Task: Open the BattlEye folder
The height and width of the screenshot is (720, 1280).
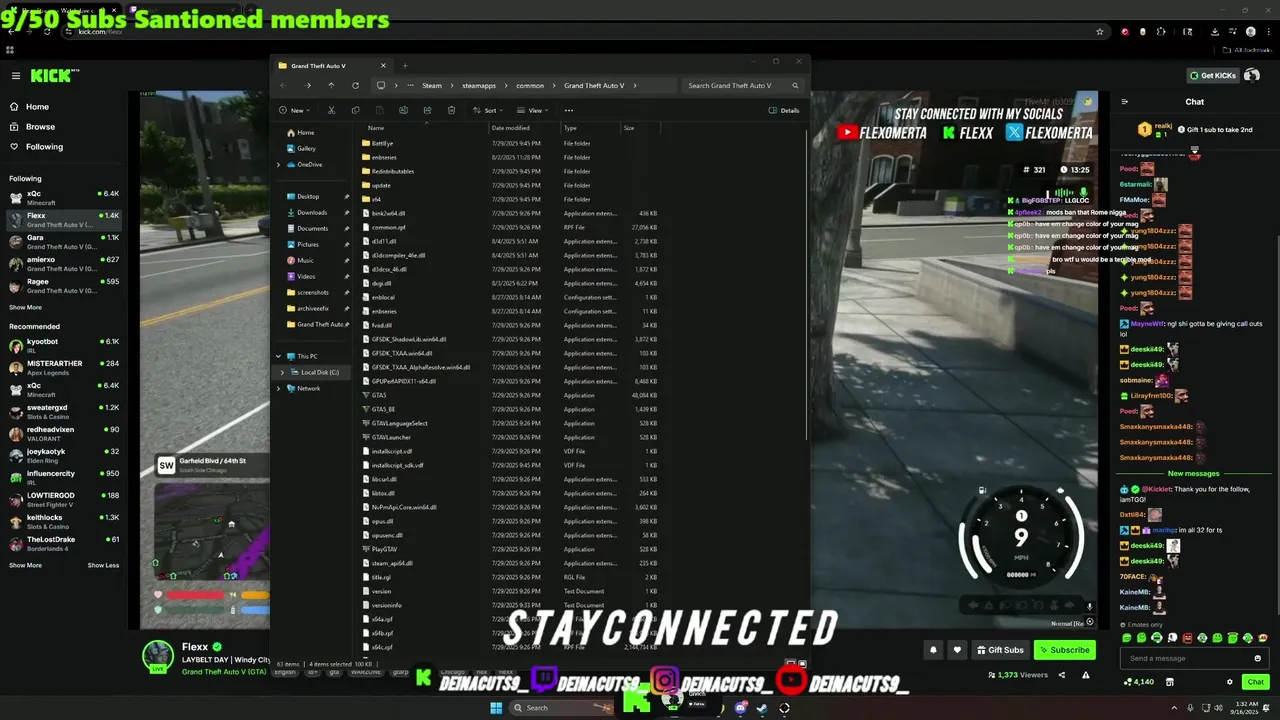Action: 382,143
